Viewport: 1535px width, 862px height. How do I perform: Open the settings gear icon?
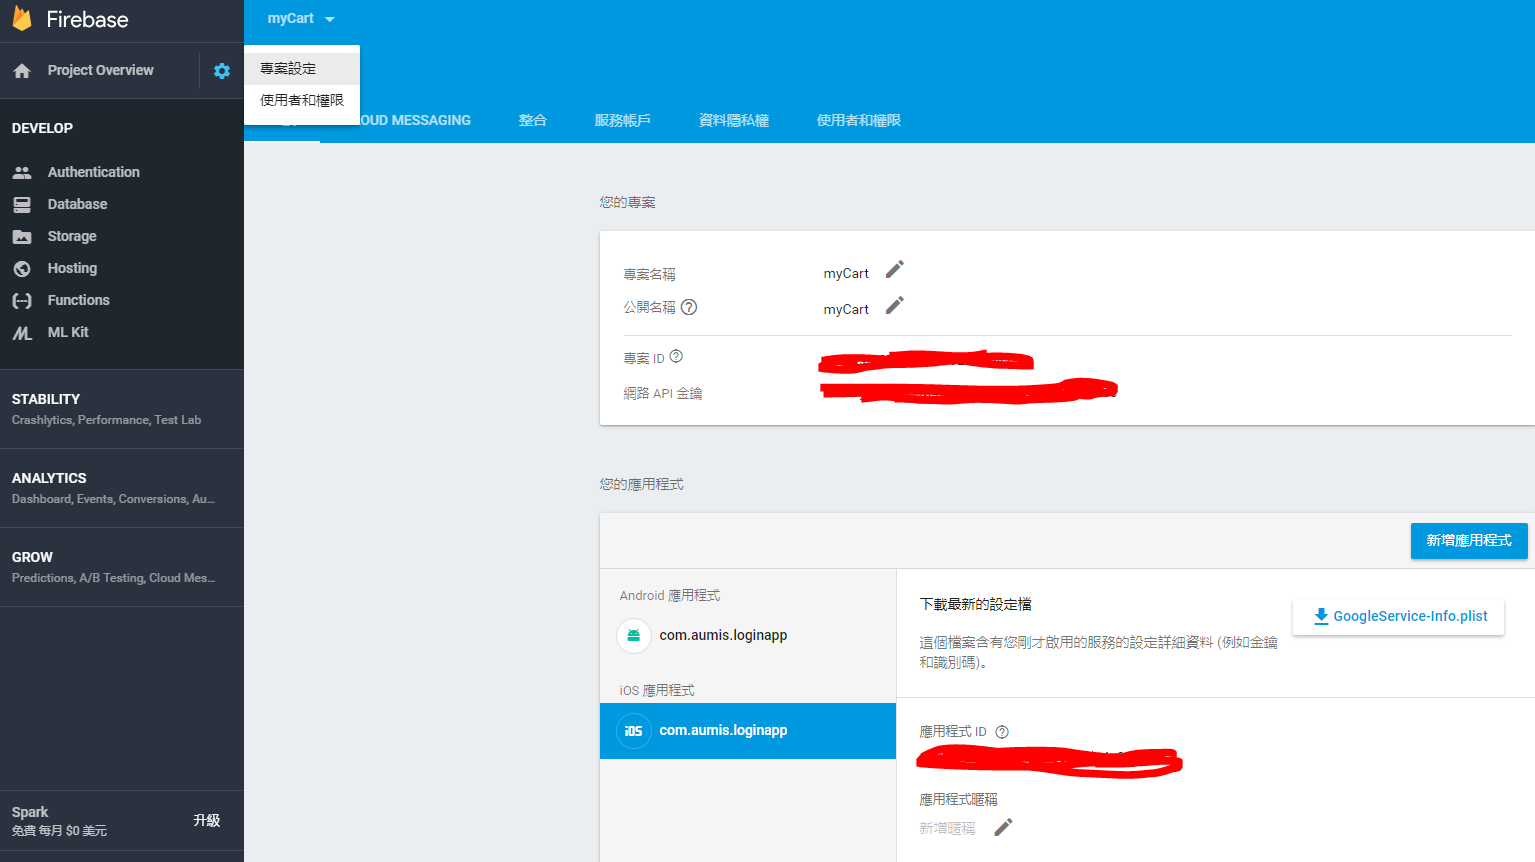[222, 71]
